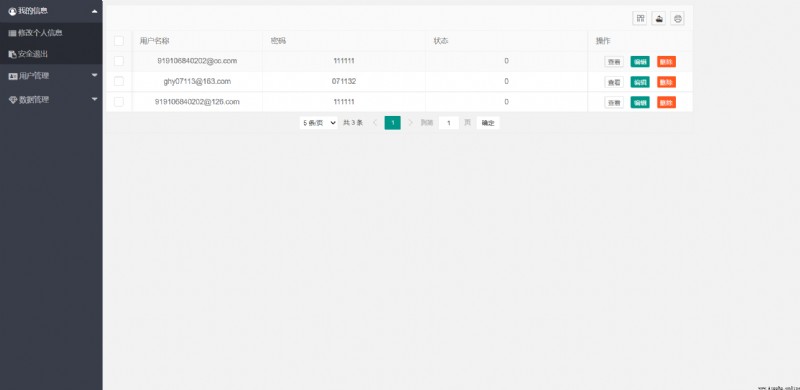The width and height of the screenshot is (800, 390).
Task: Click the 状态 column header
Action: (x=507, y=41)
